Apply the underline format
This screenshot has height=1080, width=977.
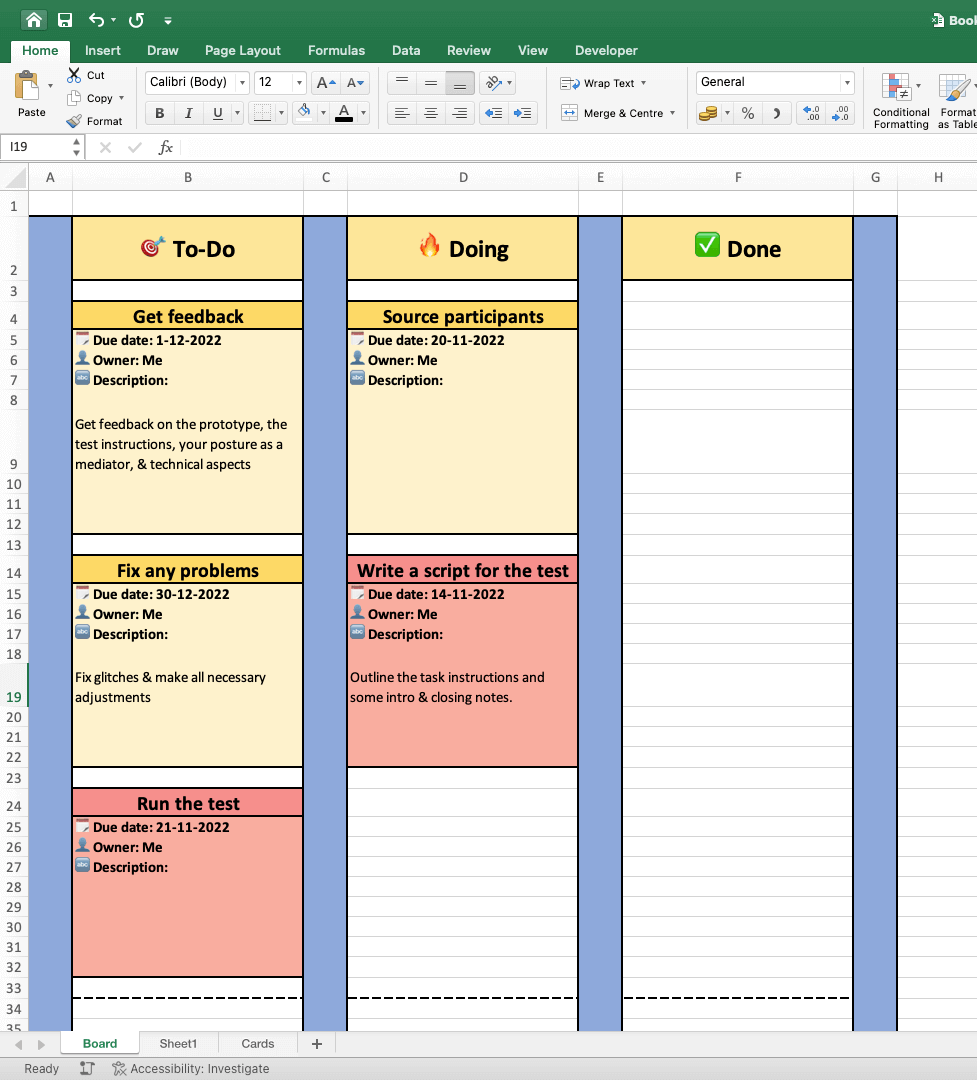click(x=216, y=113)
